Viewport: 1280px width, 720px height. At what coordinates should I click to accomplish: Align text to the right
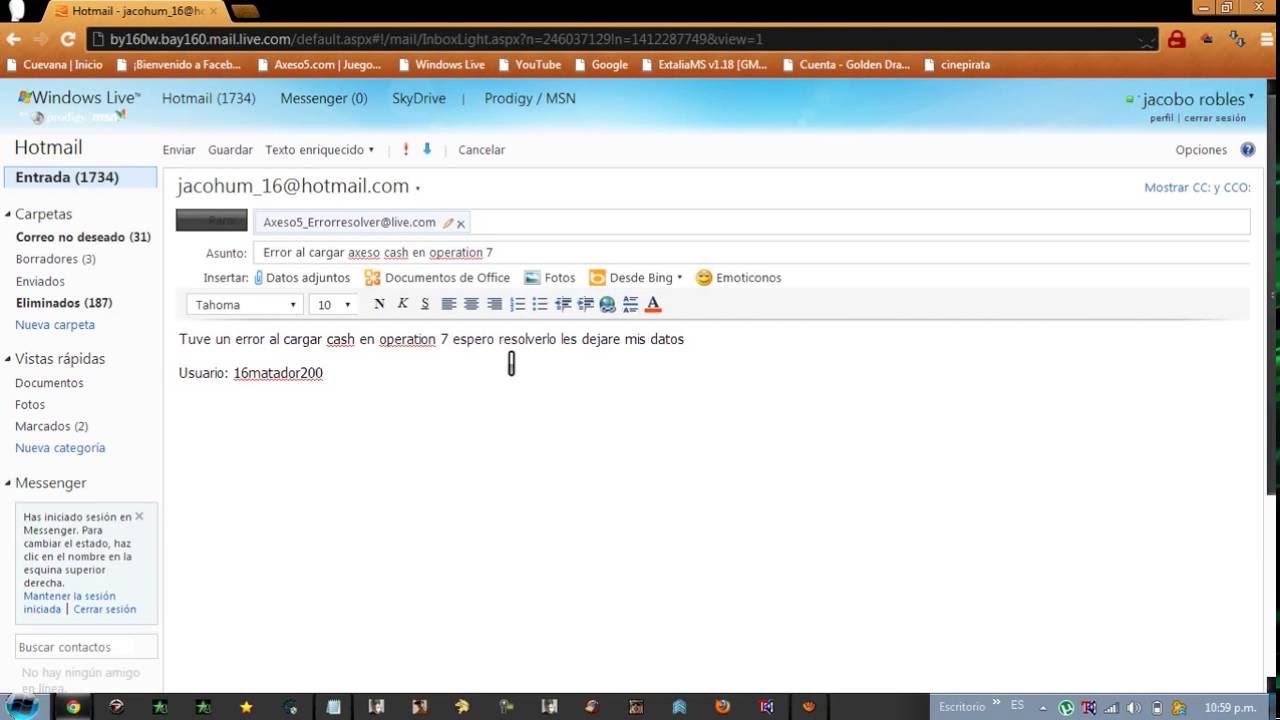click(494, 304)
